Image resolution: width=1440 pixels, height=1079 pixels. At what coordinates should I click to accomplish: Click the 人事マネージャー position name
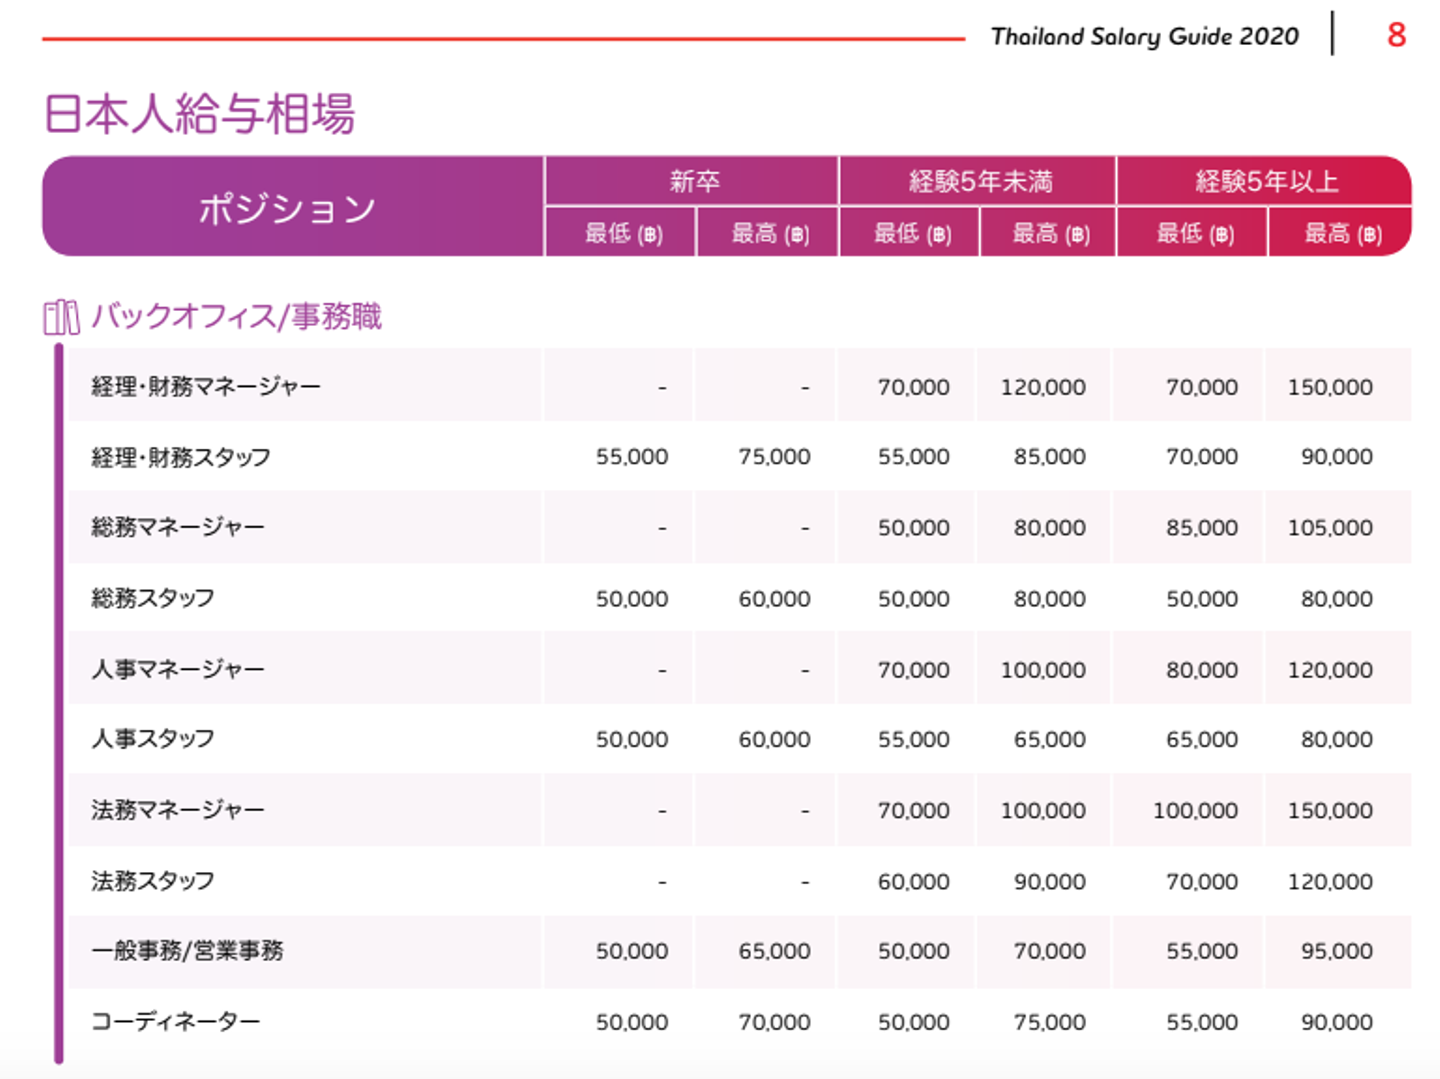coord(178,669)
